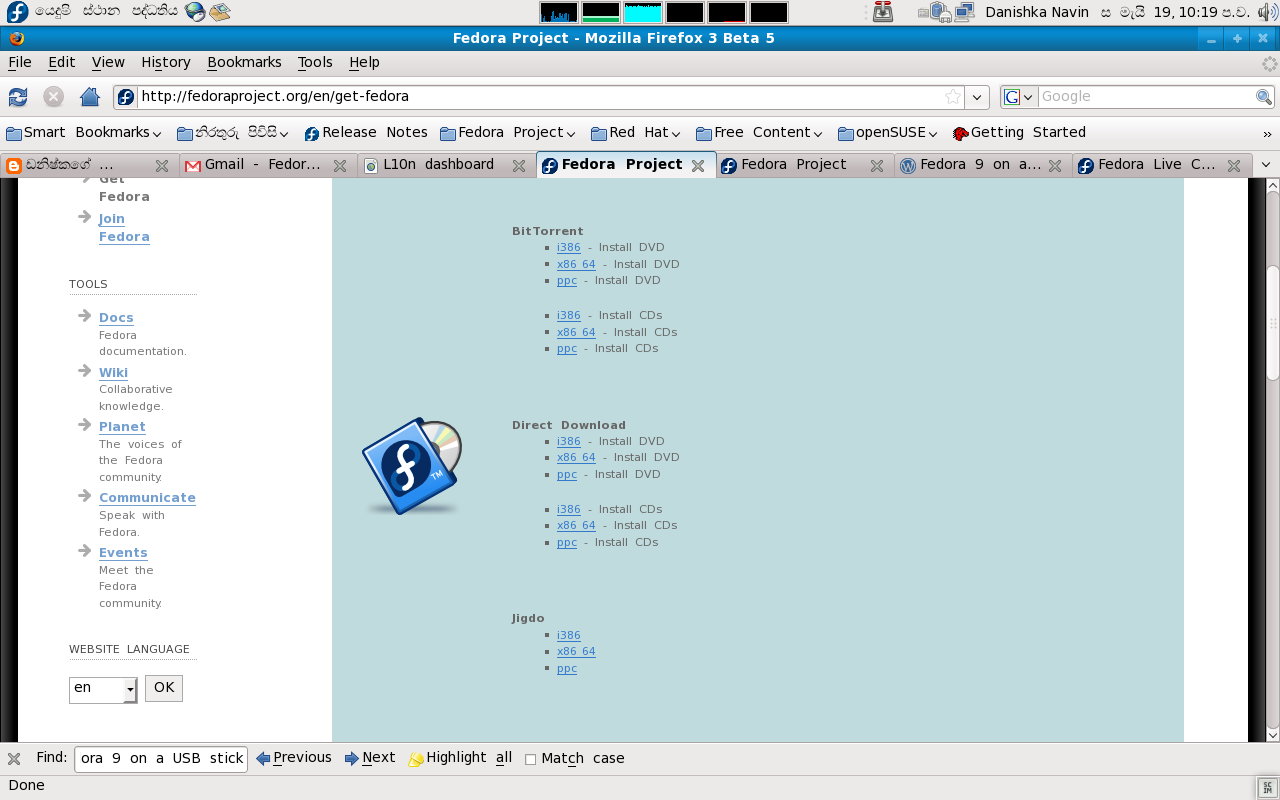The height and width of the screenshot is (800, 1280).
Task: Open the Bookmarks menu
Action: coord(244,62)
